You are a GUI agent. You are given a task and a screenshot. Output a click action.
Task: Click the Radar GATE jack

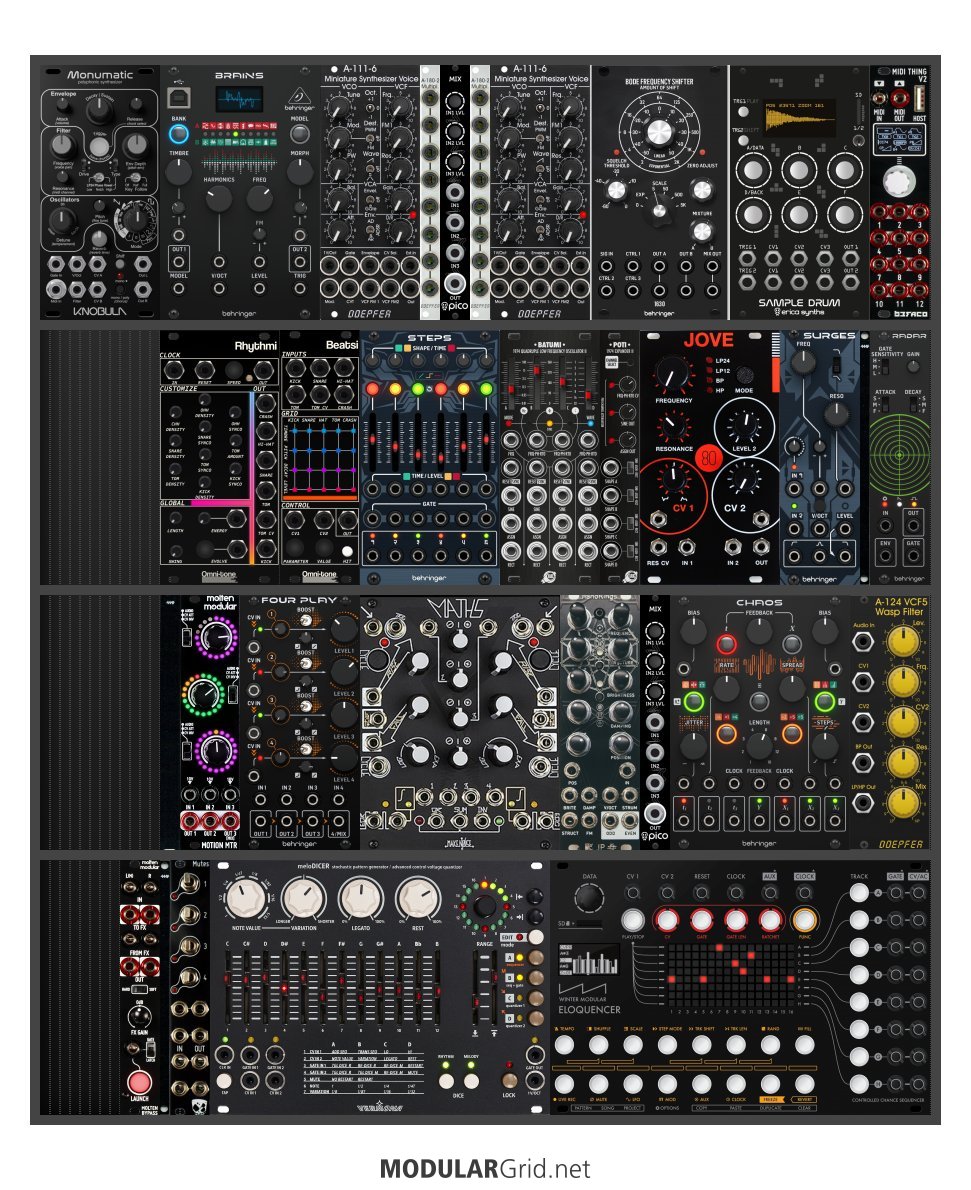[913, 556]
